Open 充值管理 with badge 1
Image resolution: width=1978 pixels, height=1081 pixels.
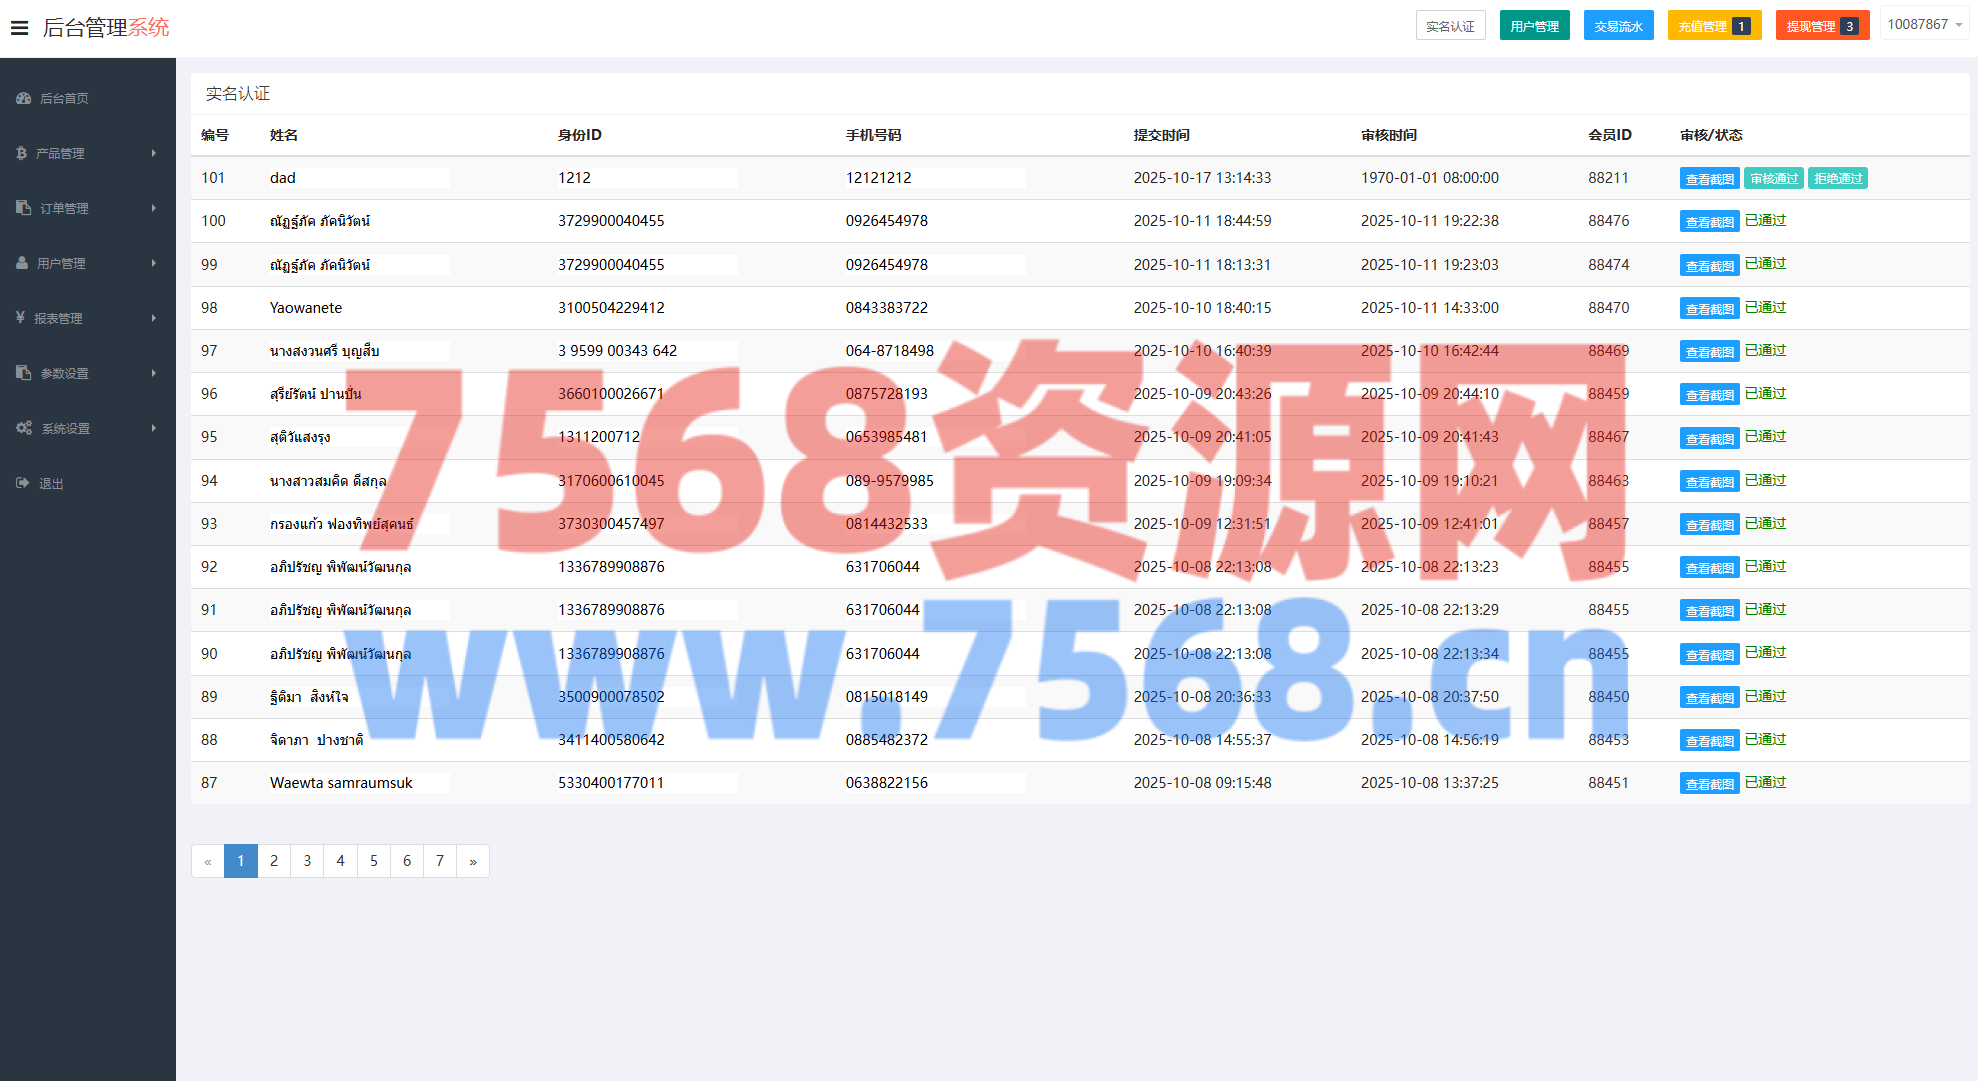(1713, 26)
